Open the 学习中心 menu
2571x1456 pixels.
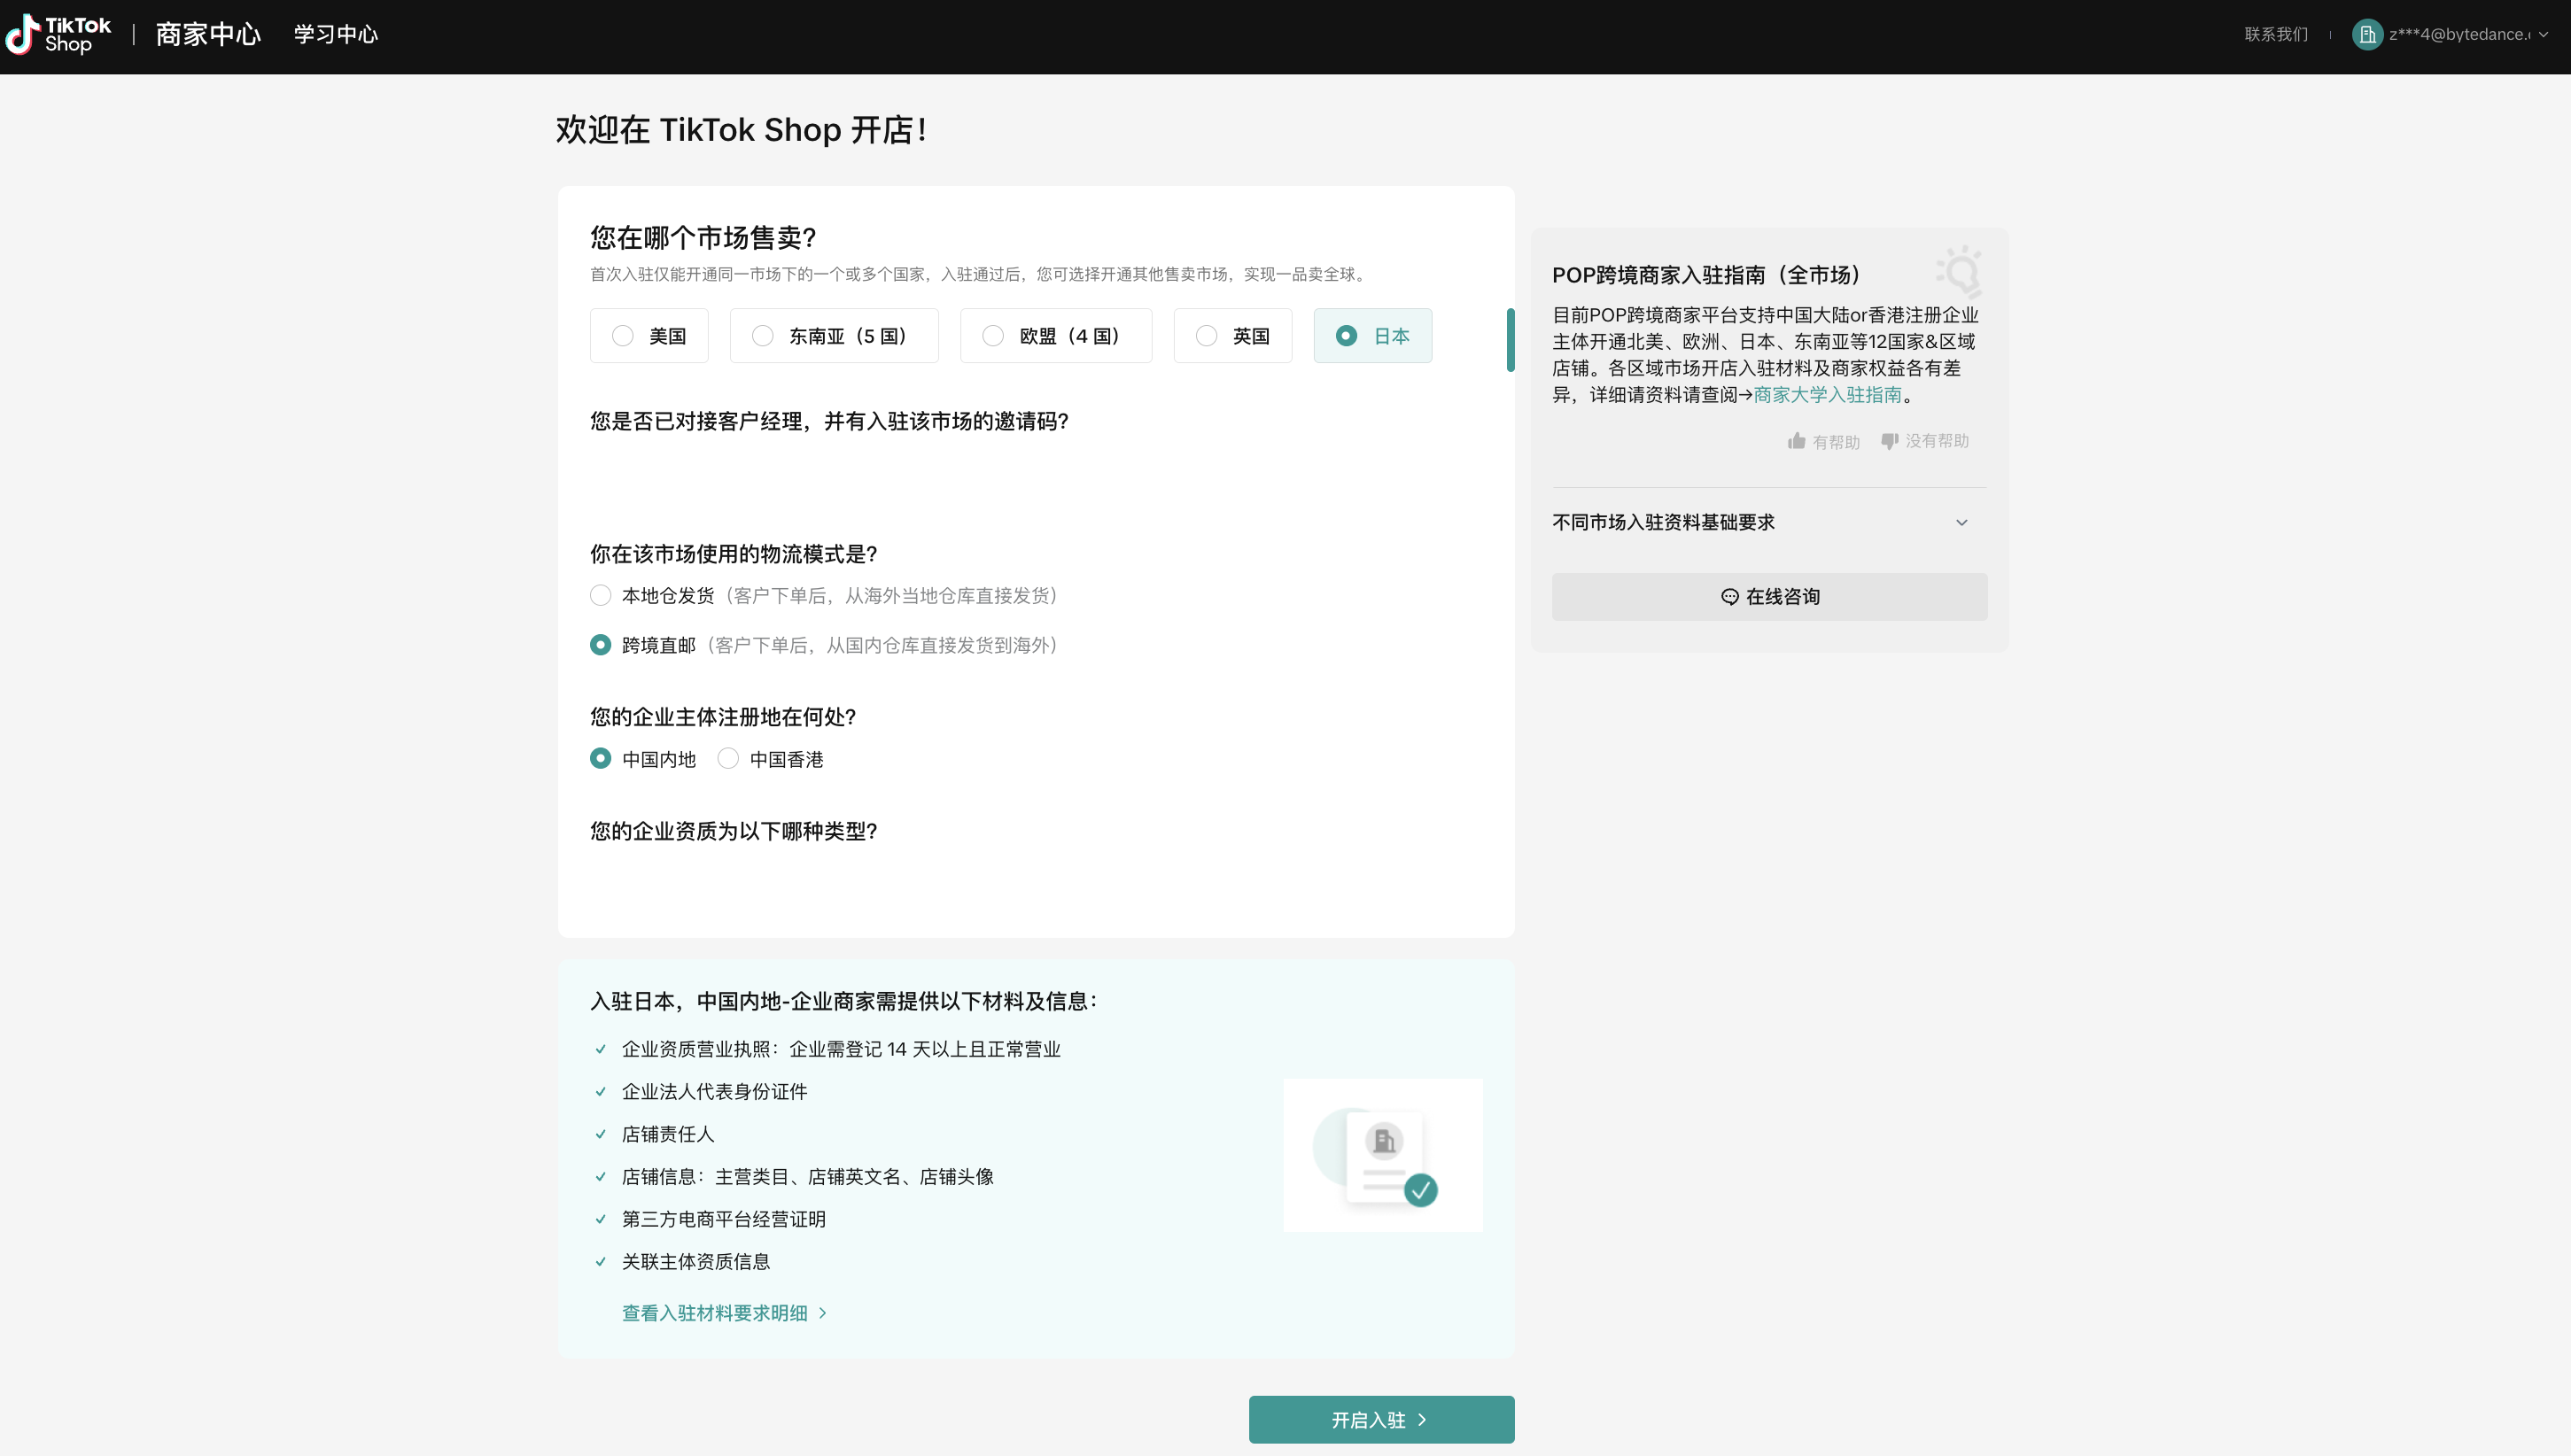[335, 34]
